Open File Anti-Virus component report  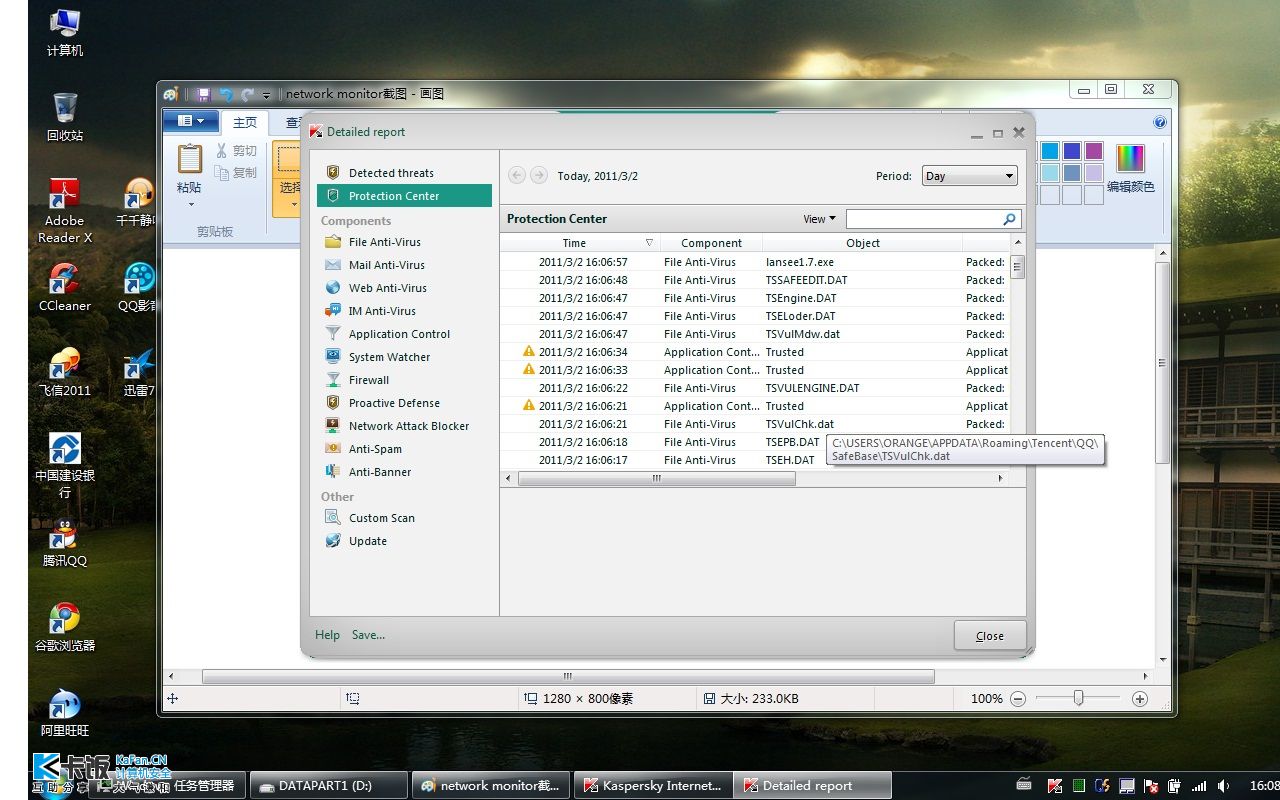(x=384, y=242)
